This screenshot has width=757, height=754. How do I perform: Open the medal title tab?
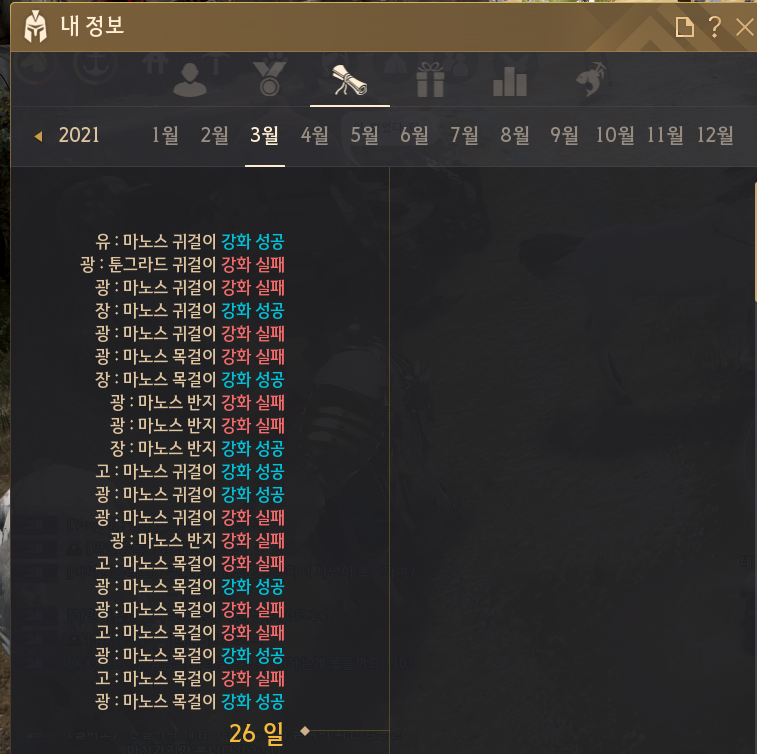point(270,79)
